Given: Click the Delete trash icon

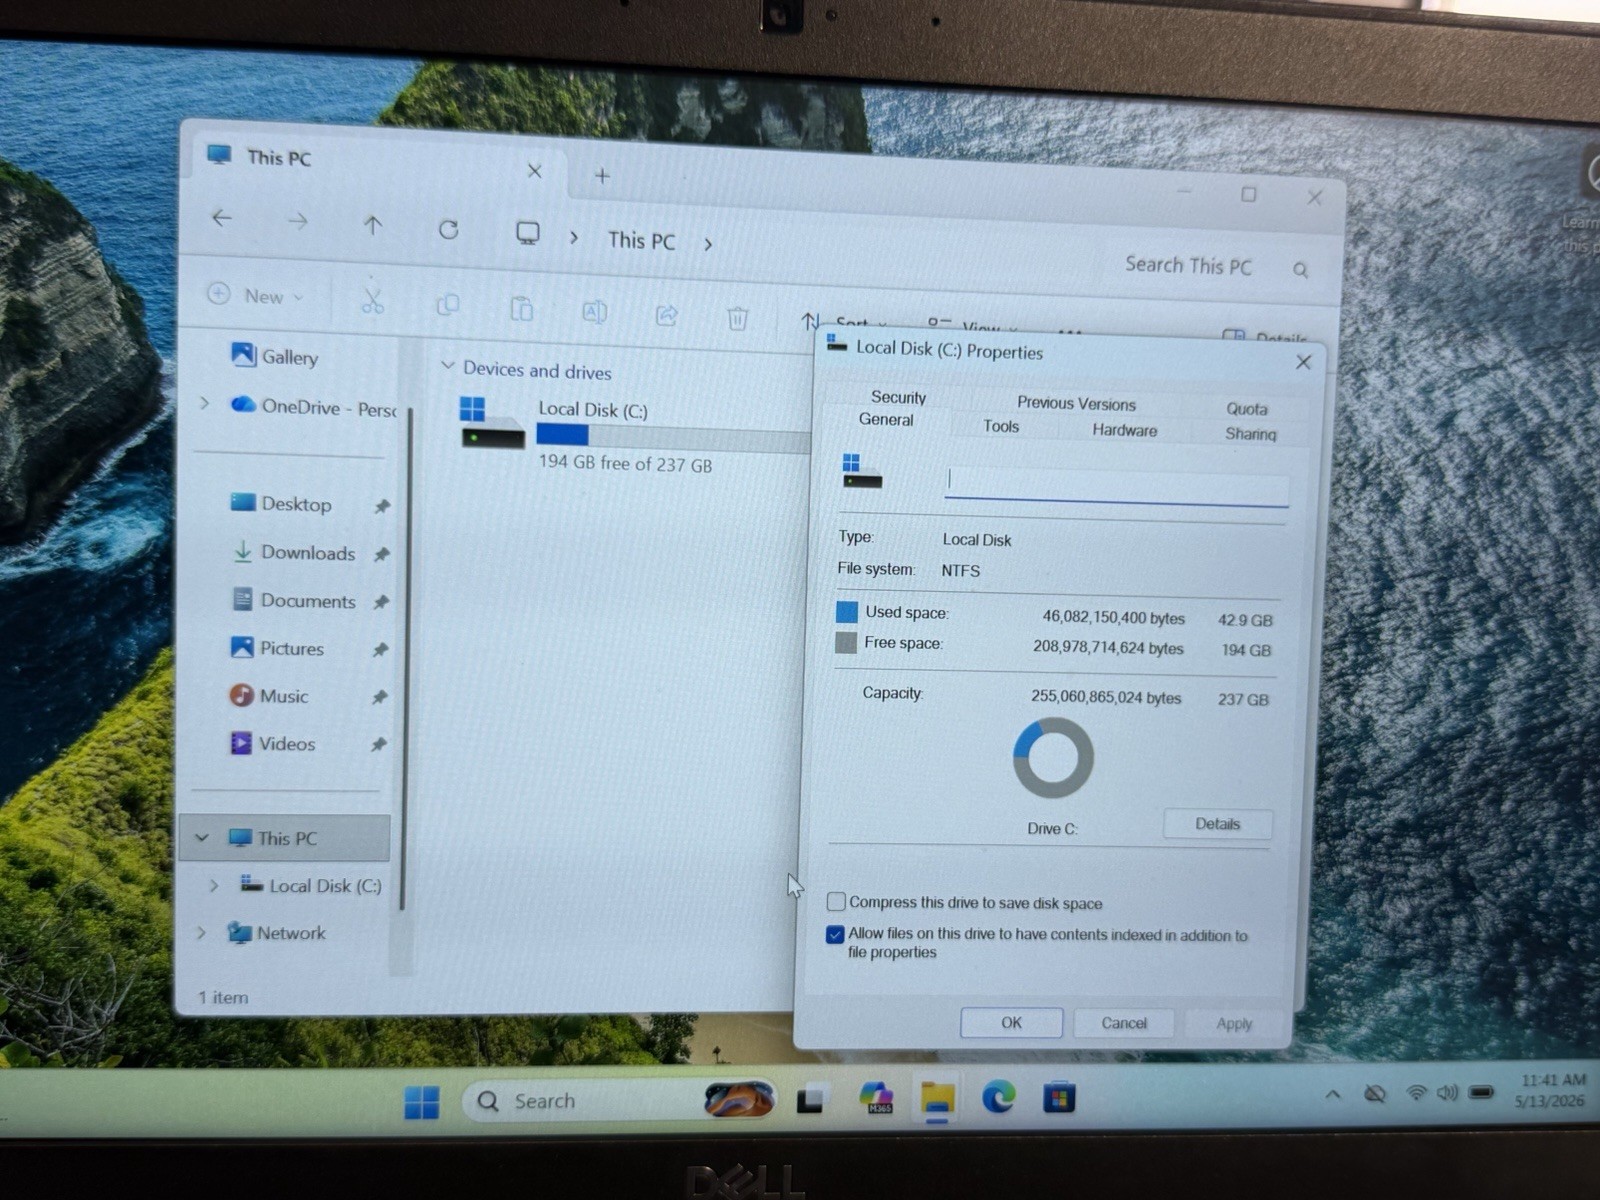Looking at the screenshot, I should tap(737, 318).
